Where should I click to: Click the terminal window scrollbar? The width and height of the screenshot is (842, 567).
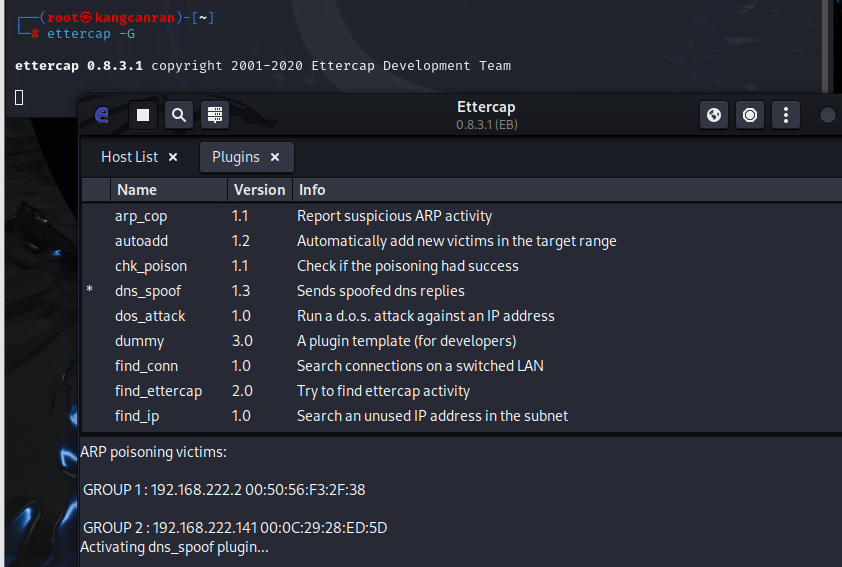[825, 46]
